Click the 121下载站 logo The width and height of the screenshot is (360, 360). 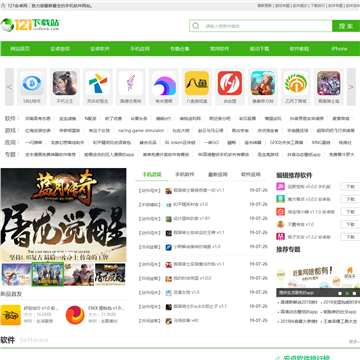(30, 25)
